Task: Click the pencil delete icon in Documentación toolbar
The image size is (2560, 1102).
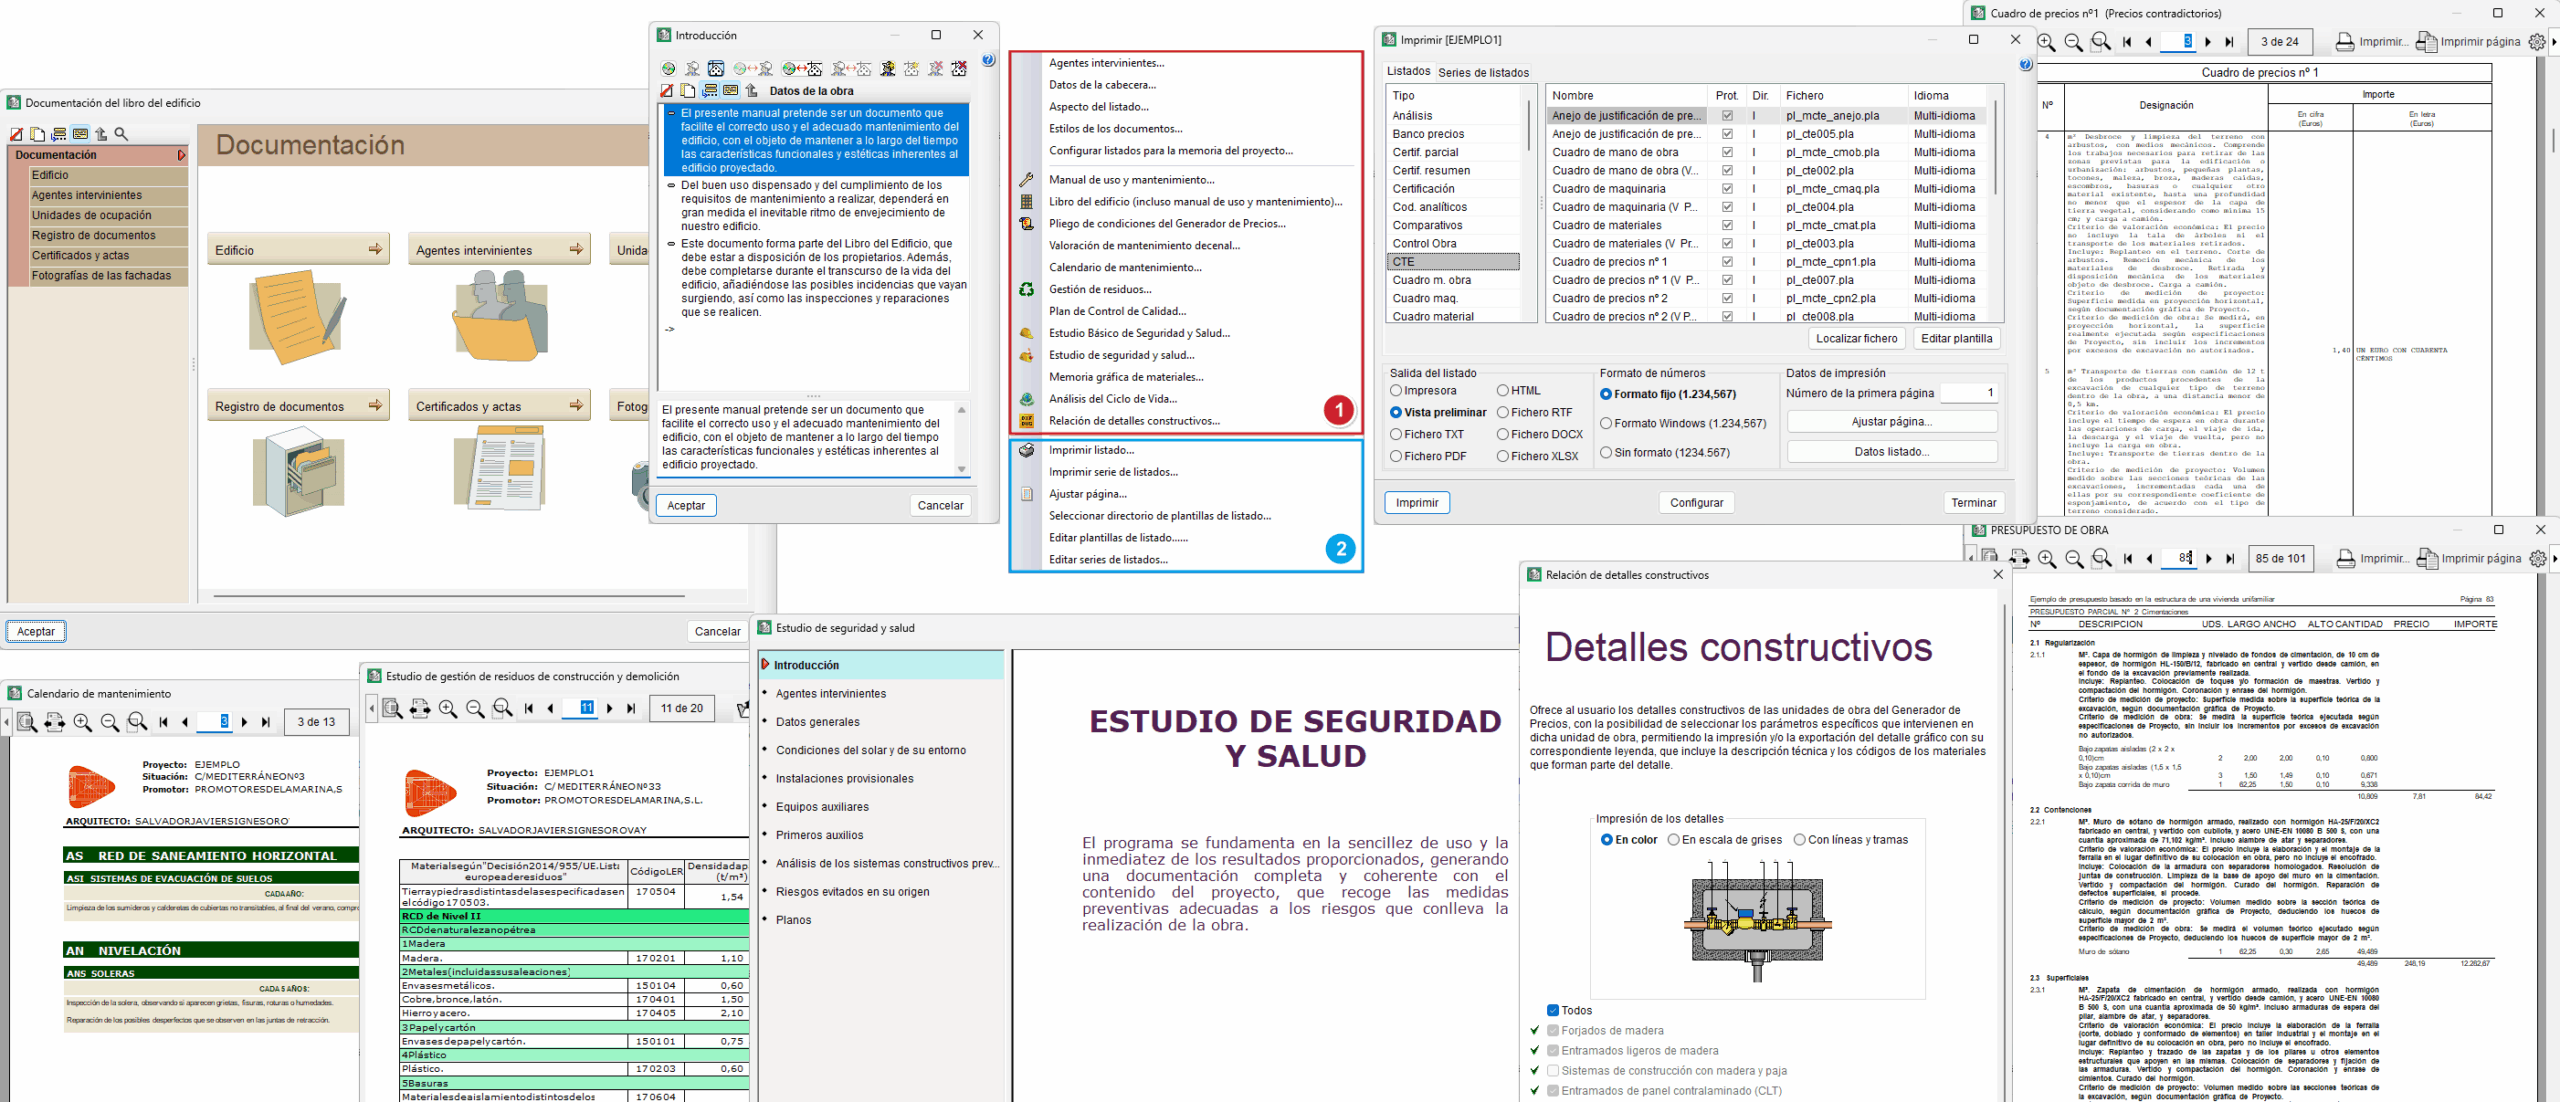Action: click(x=16, y=134)
